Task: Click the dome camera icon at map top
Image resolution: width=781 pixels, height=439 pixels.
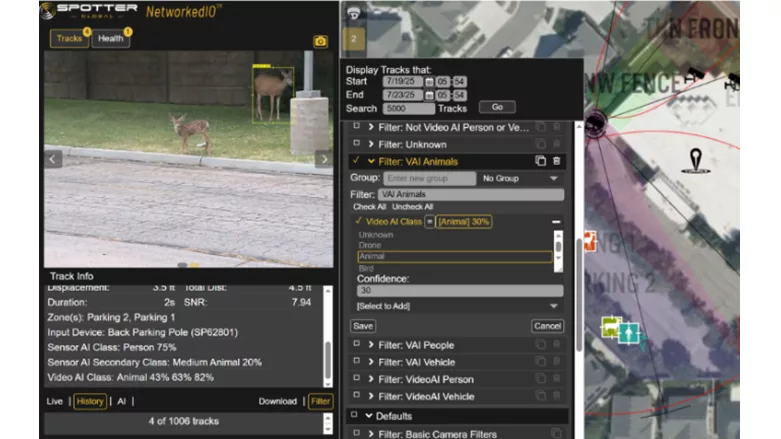Action: click(x=354, y=13)
